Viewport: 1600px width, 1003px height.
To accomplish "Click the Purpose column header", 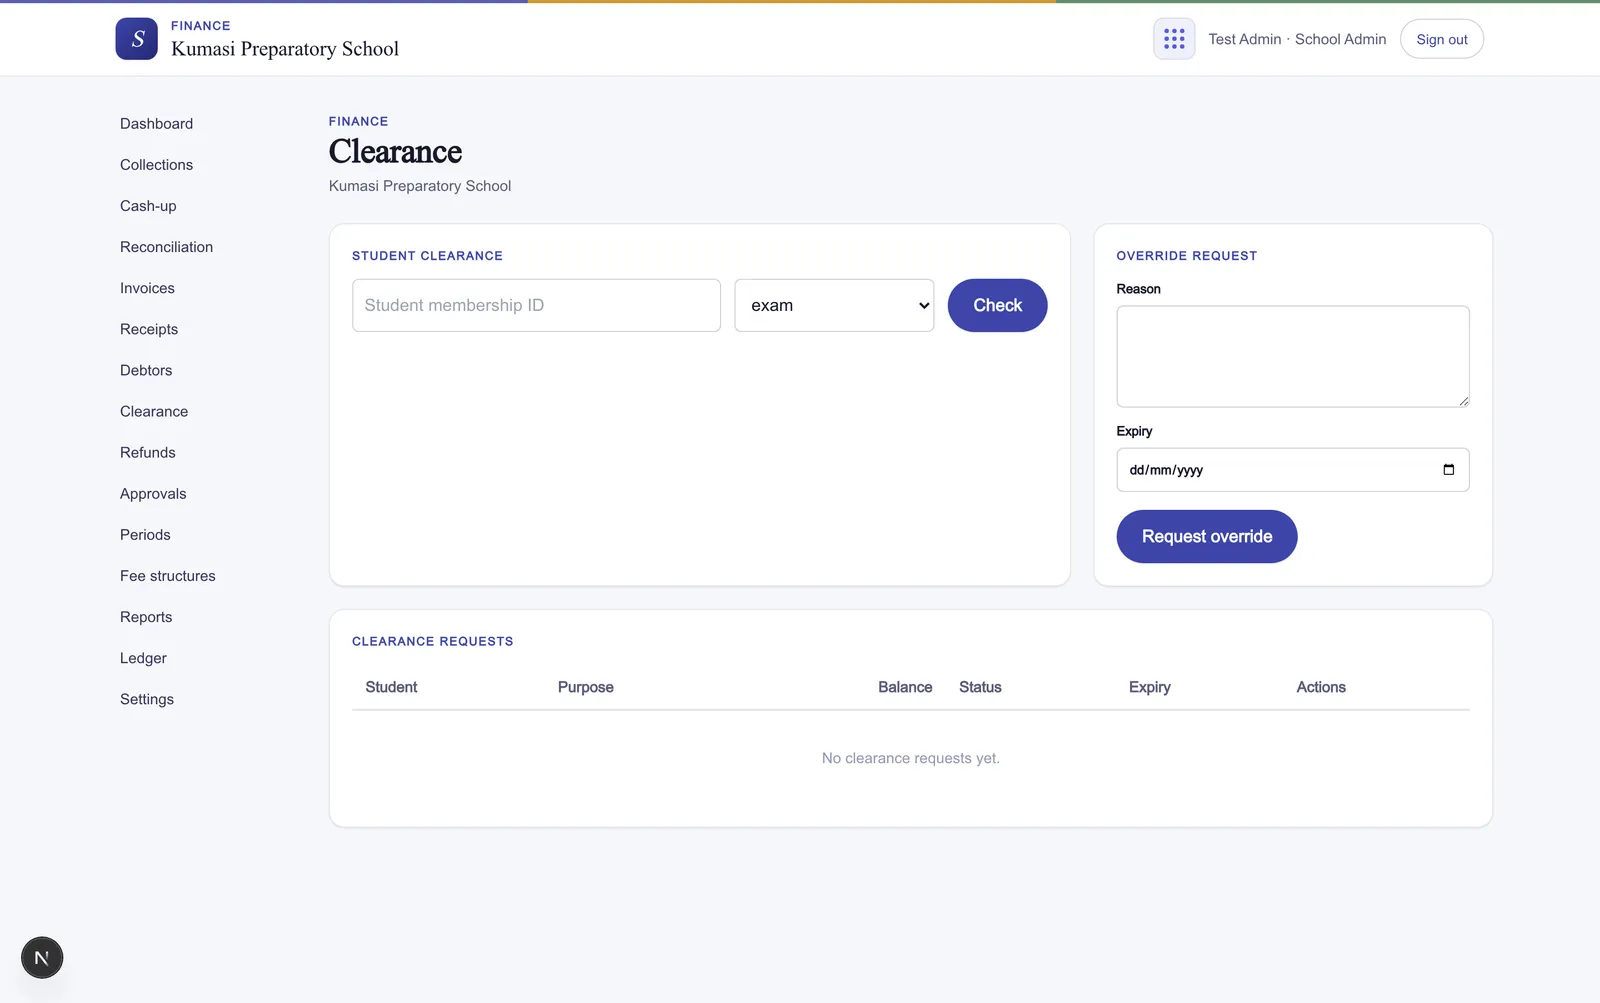I will point(585,687).
